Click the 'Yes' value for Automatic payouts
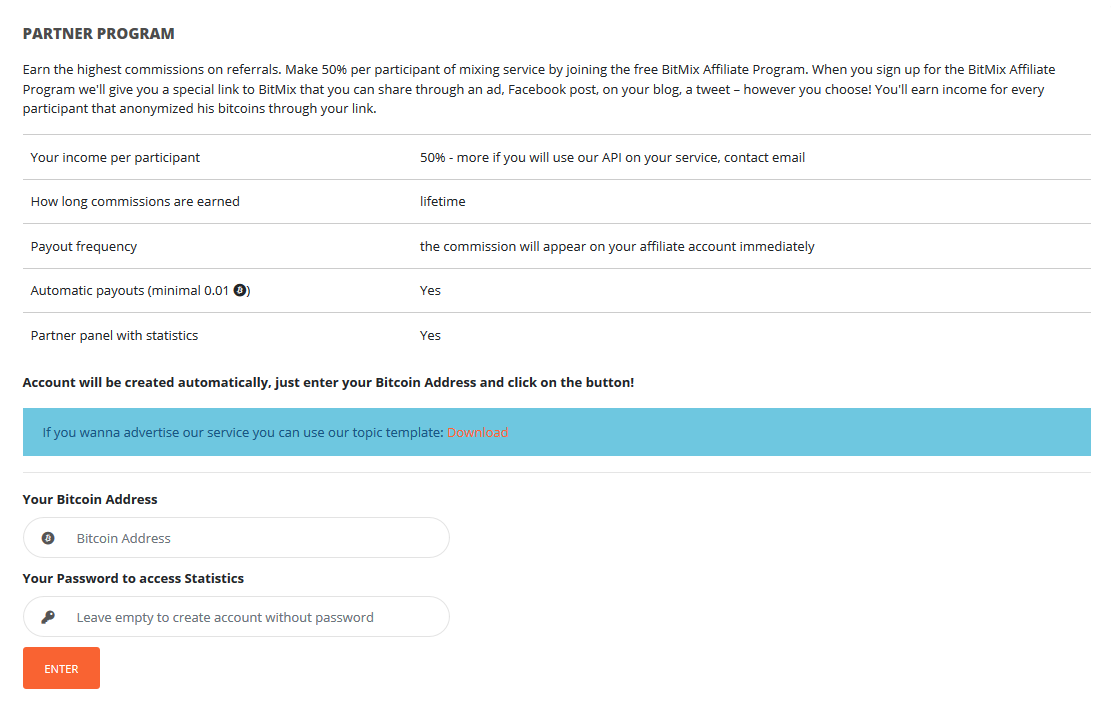 [x=430, y=291]
